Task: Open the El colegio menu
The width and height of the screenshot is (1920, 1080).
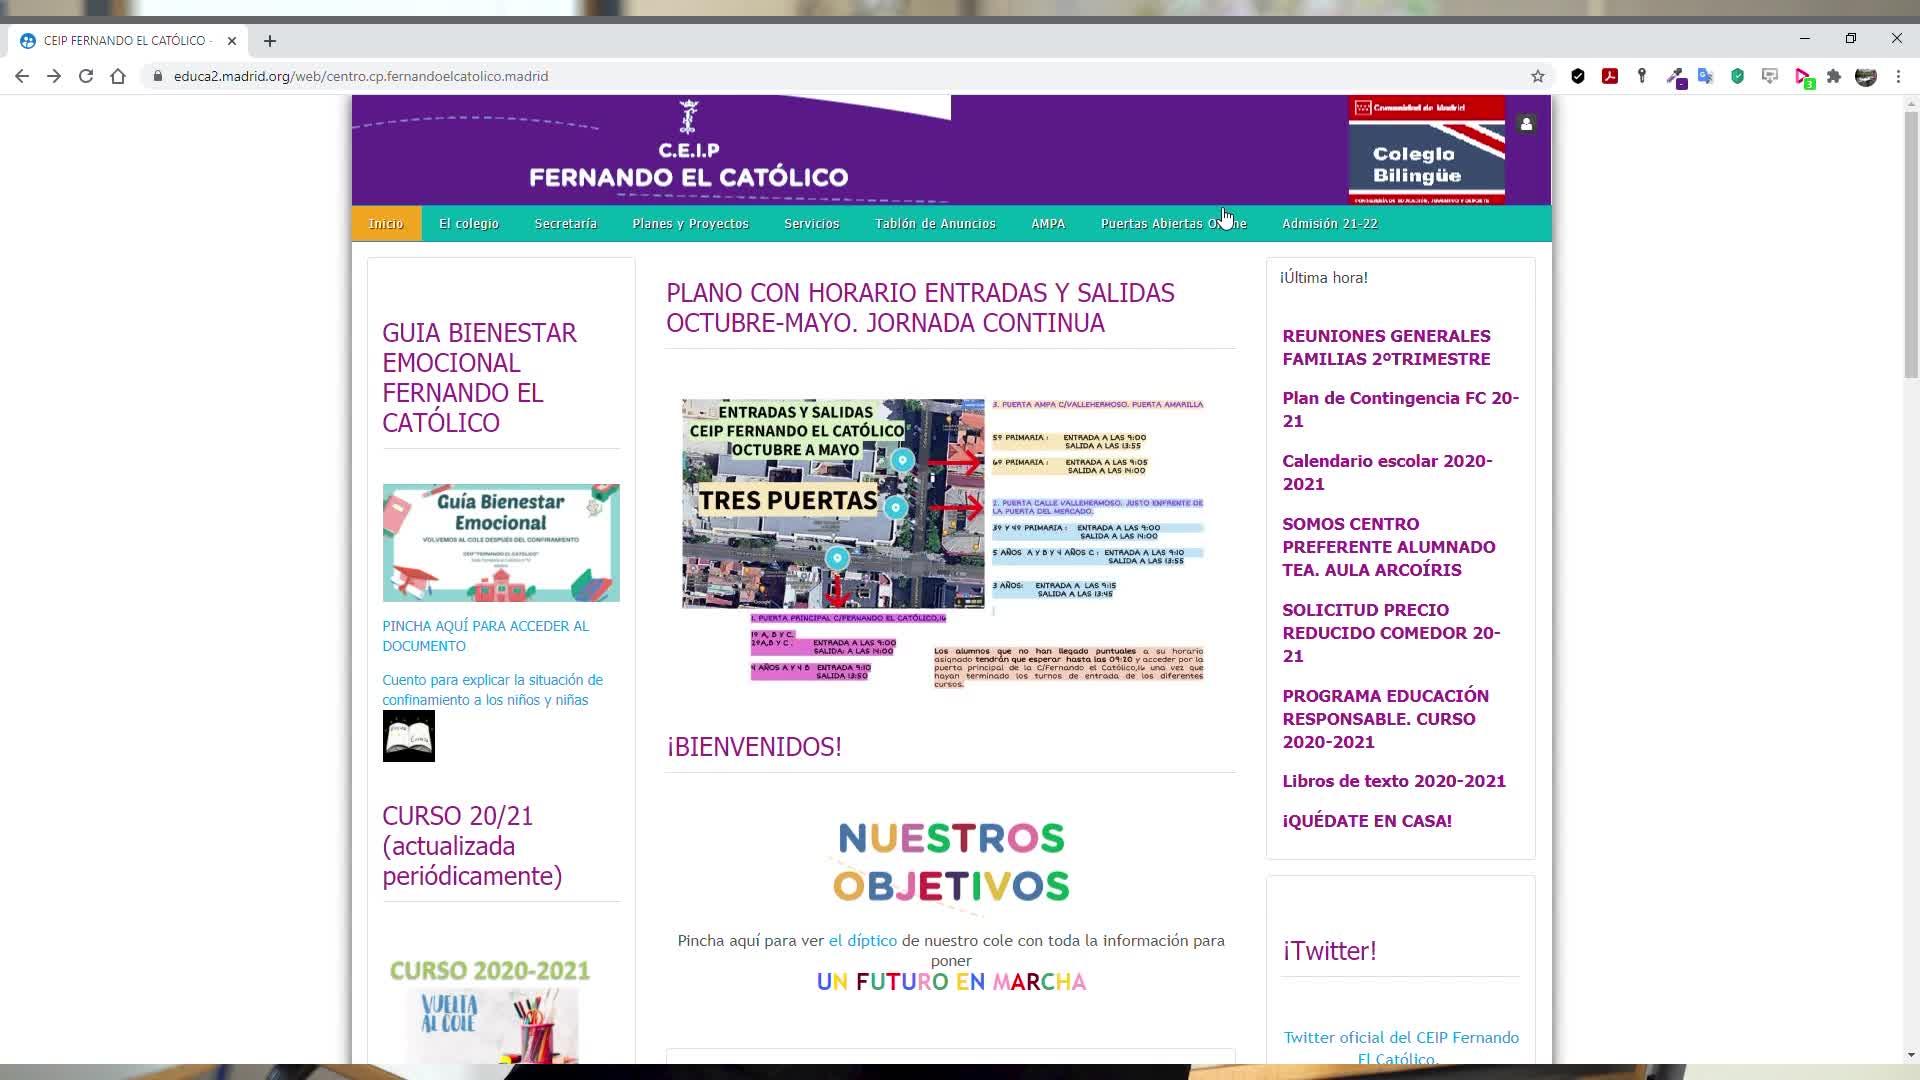Action: [469, 223]
